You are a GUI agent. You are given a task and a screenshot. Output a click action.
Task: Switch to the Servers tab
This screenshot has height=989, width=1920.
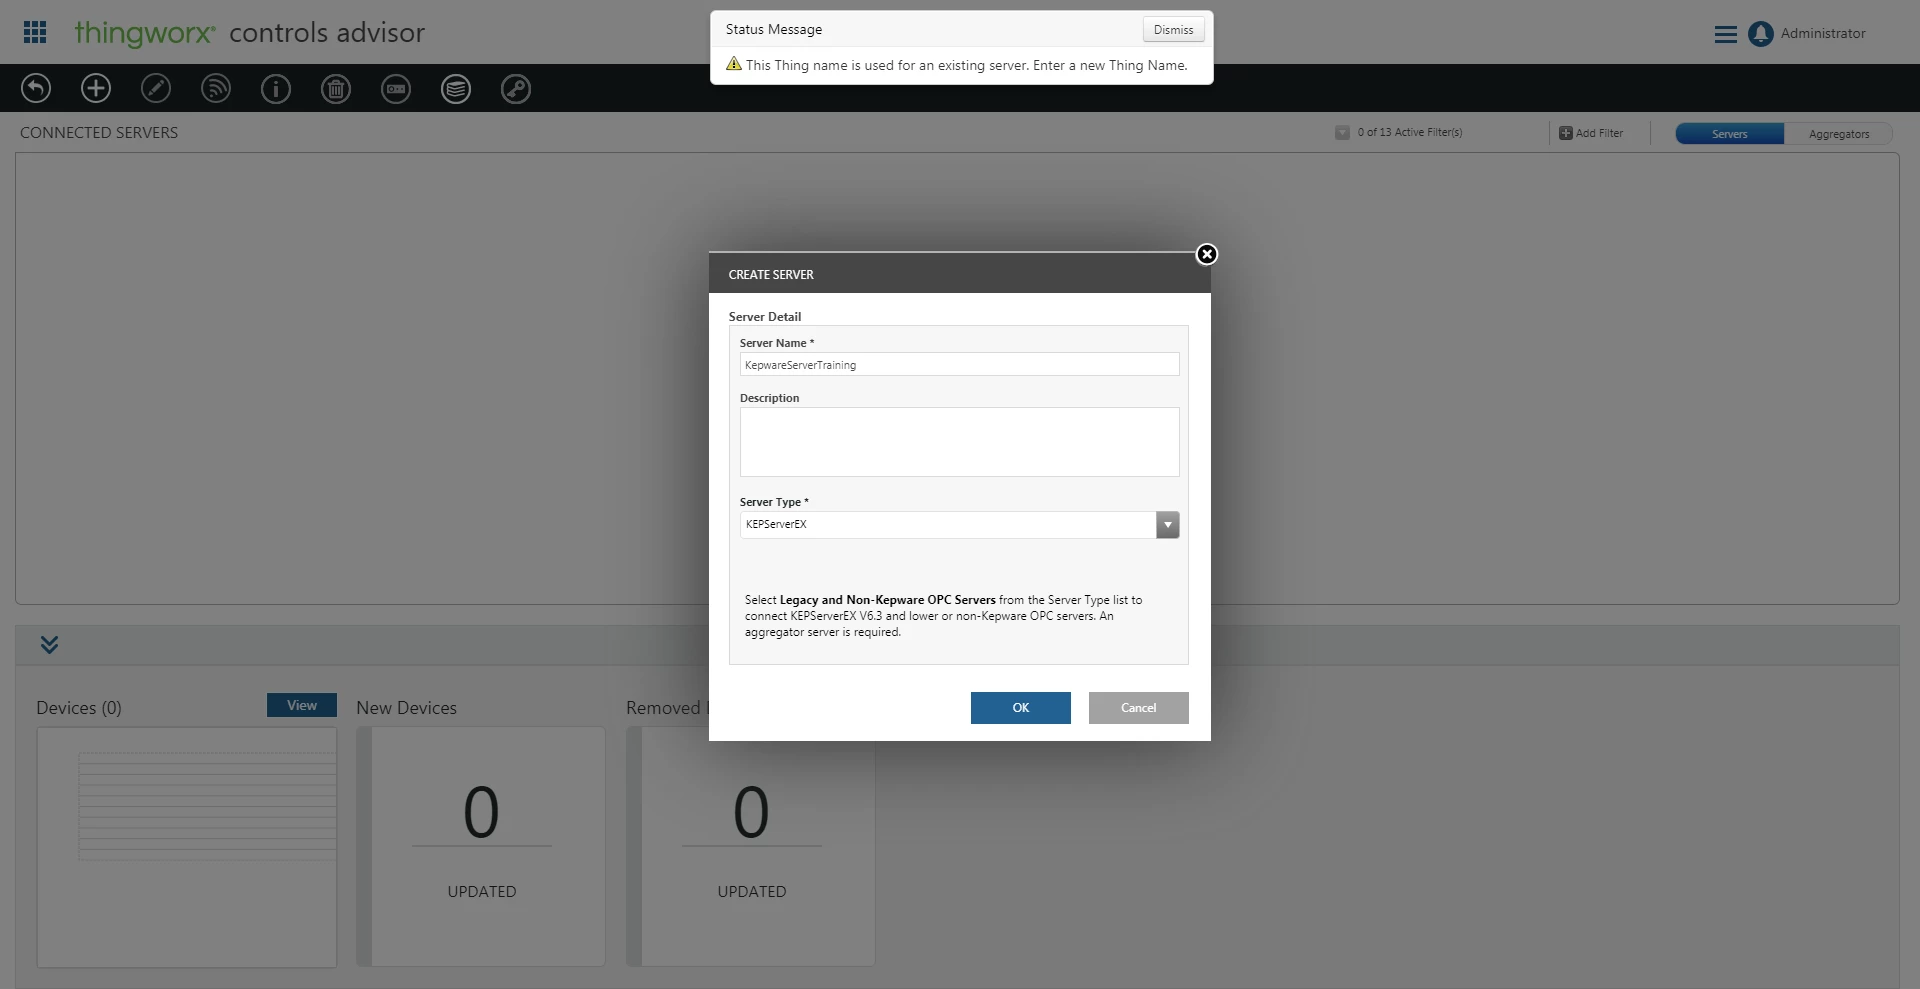1729,133
